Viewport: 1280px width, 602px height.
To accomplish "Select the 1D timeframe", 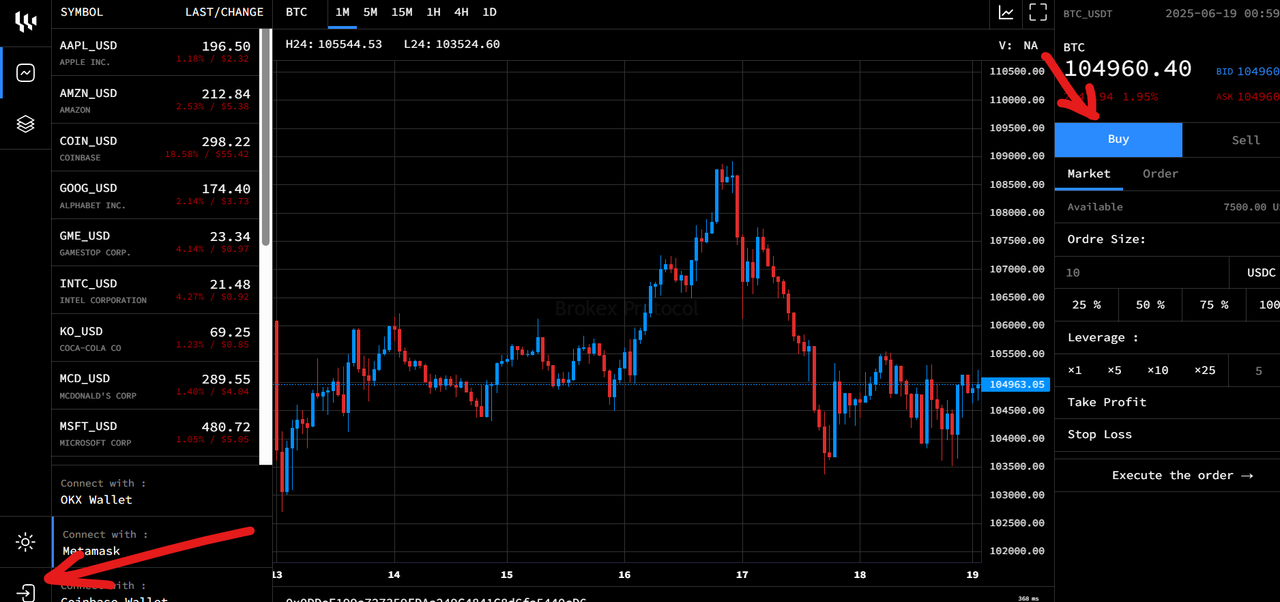I will pos(489,12).
